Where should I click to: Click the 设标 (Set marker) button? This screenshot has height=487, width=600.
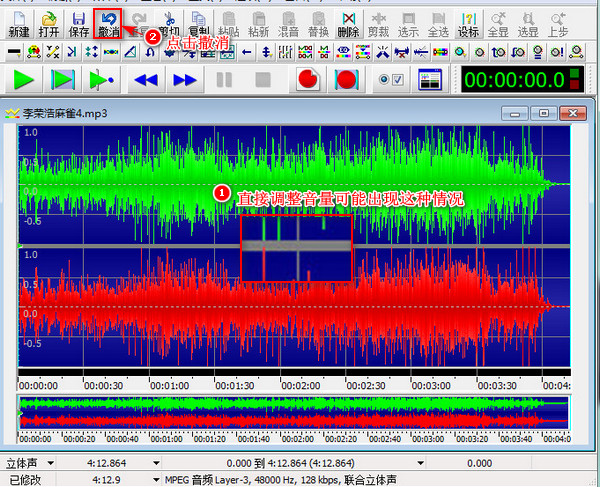[x=468, y=24]
